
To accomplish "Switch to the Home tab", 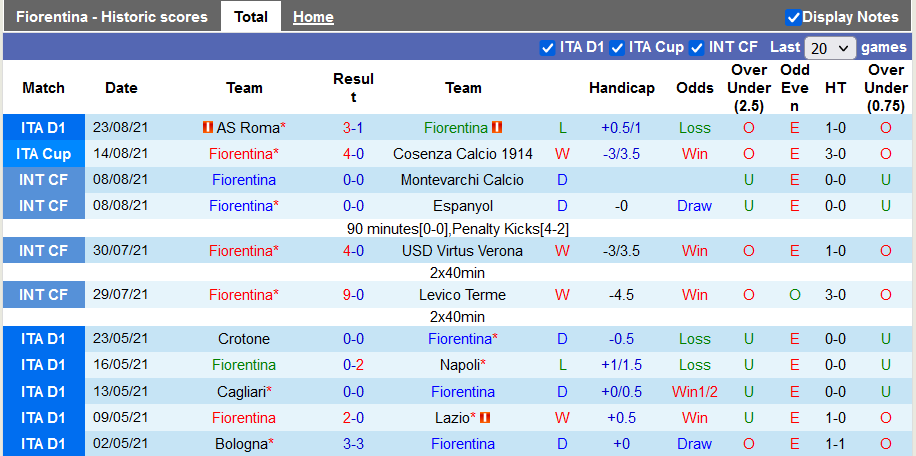I will click(313, 17).
